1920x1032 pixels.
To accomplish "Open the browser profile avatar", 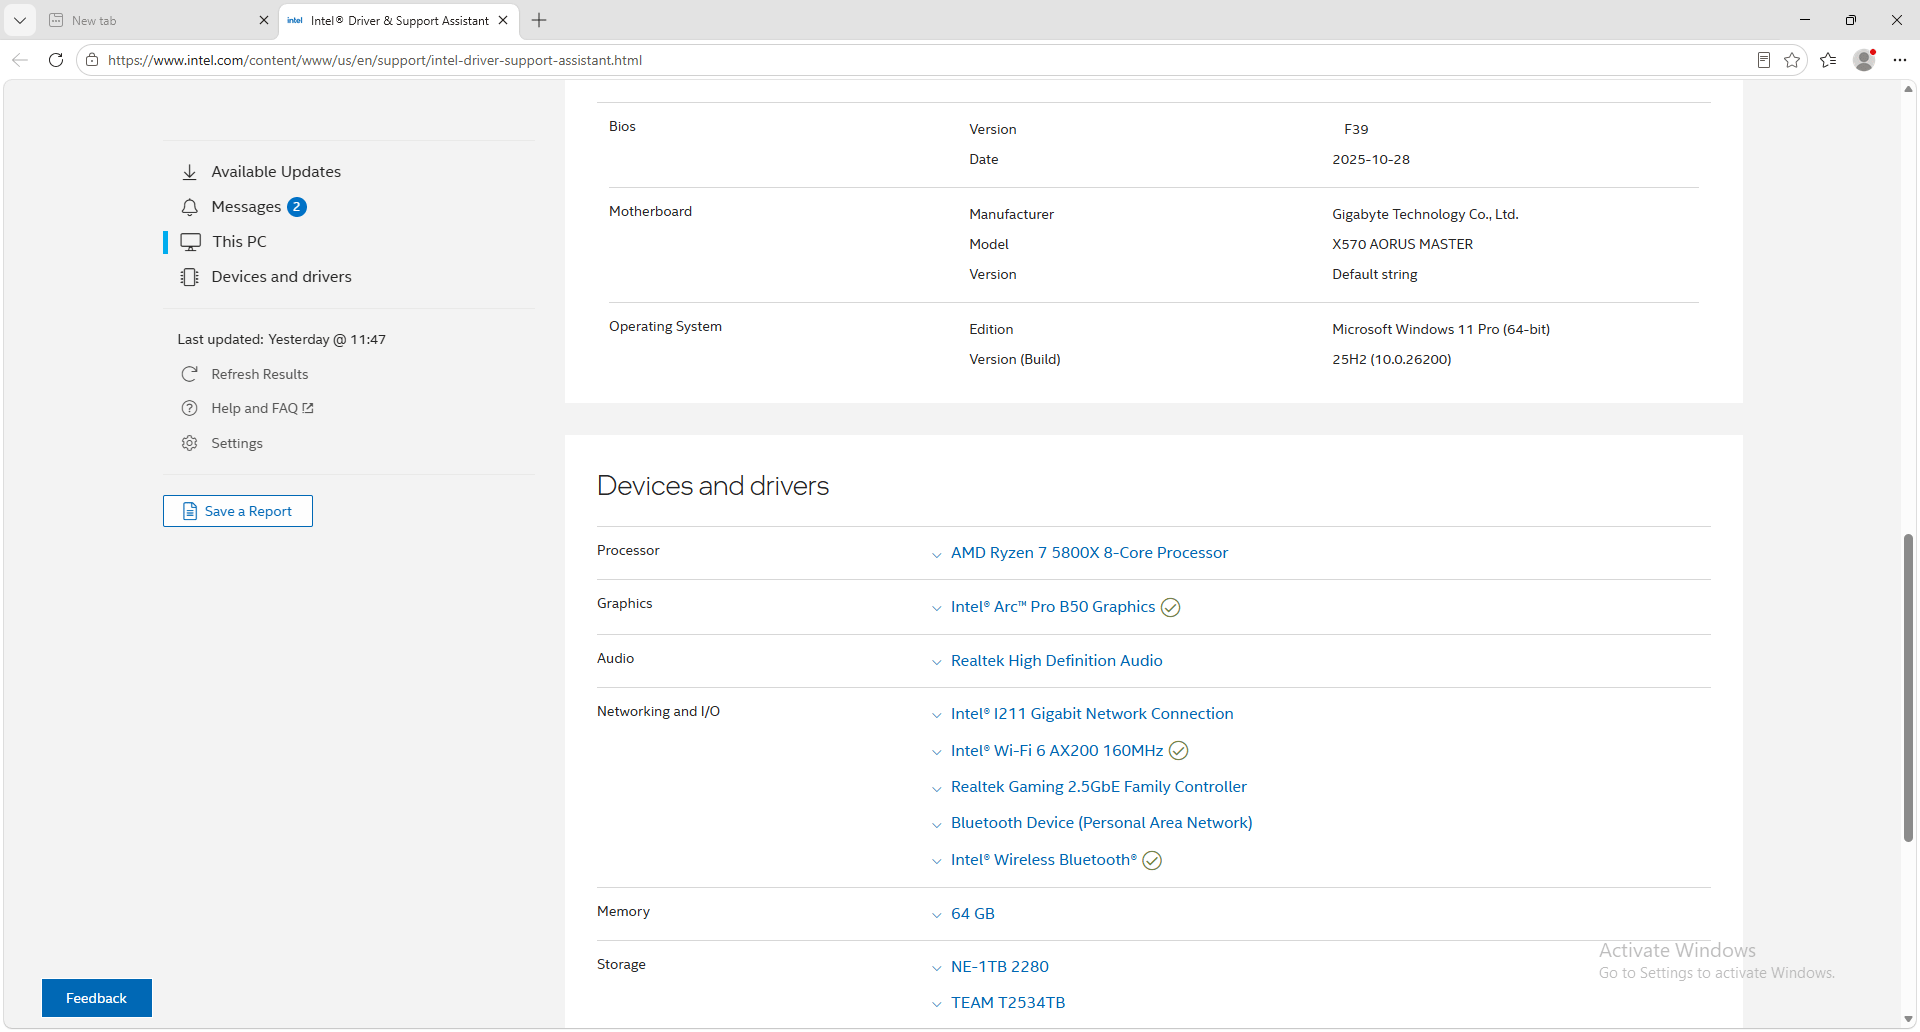I will [x=1864, y=60].
